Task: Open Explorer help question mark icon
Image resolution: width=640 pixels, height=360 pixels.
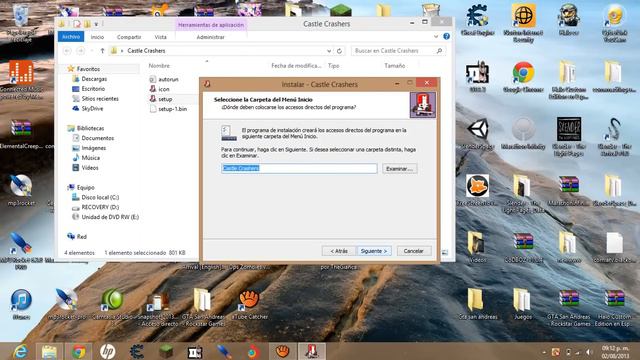Action: [x=447, y=36]
